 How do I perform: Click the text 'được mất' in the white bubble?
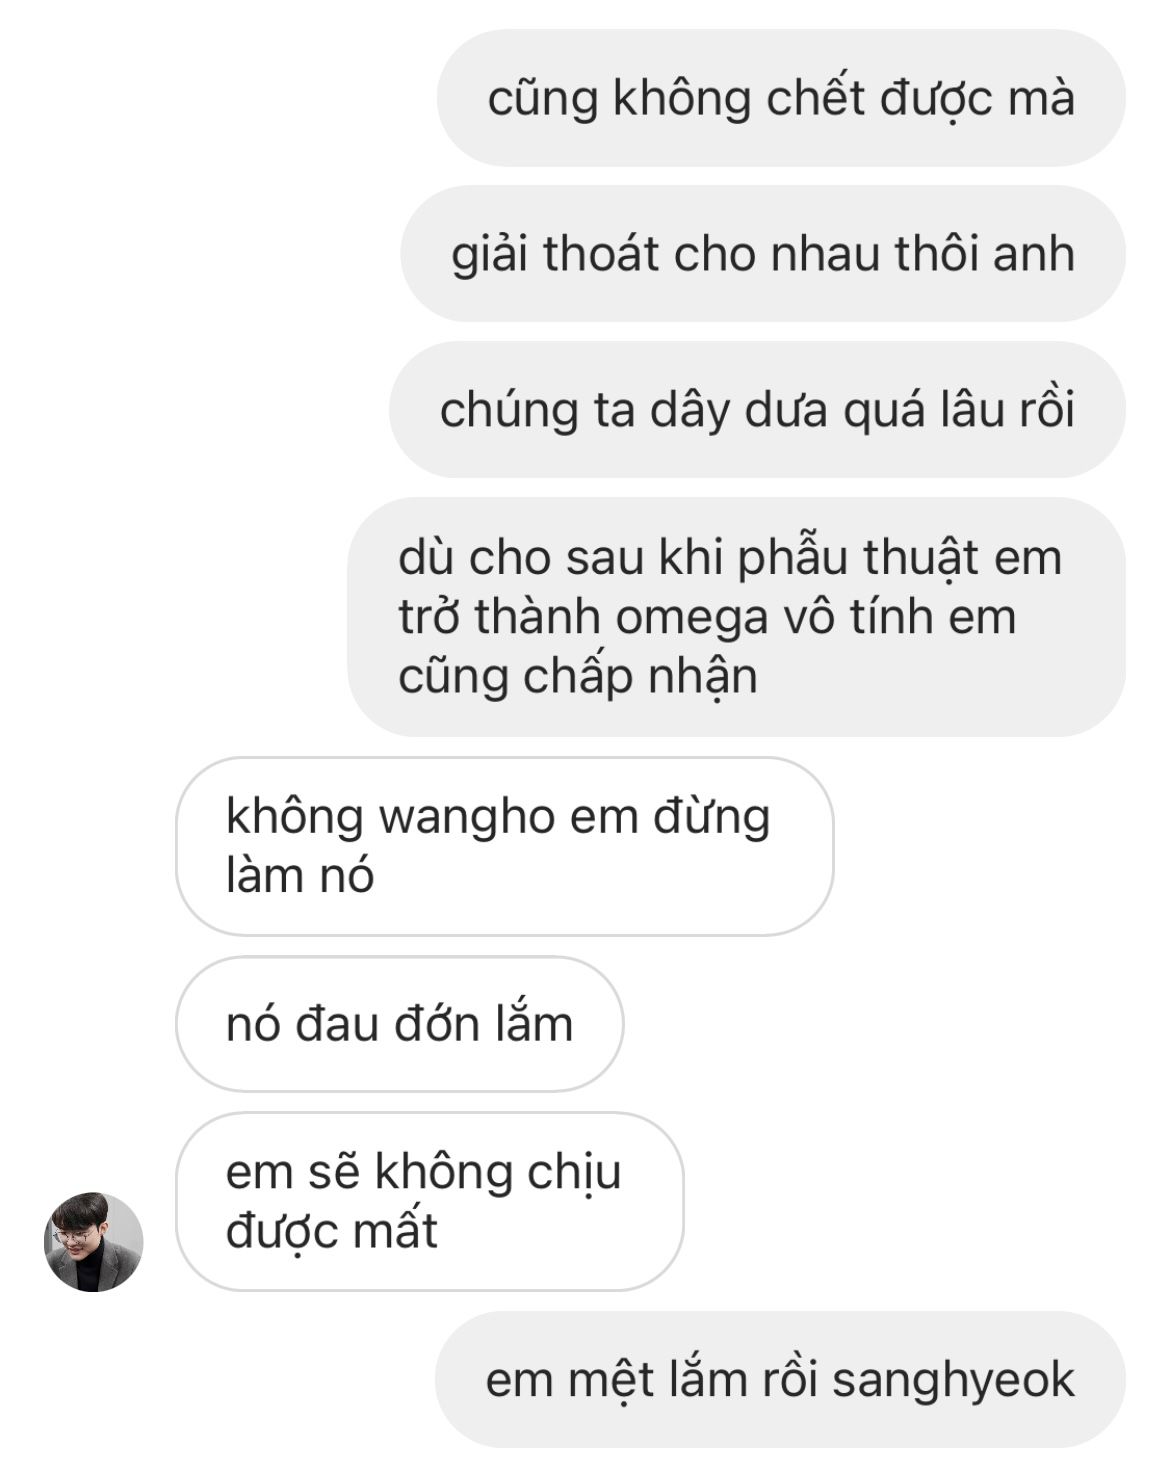click(x=332, y=1231)
